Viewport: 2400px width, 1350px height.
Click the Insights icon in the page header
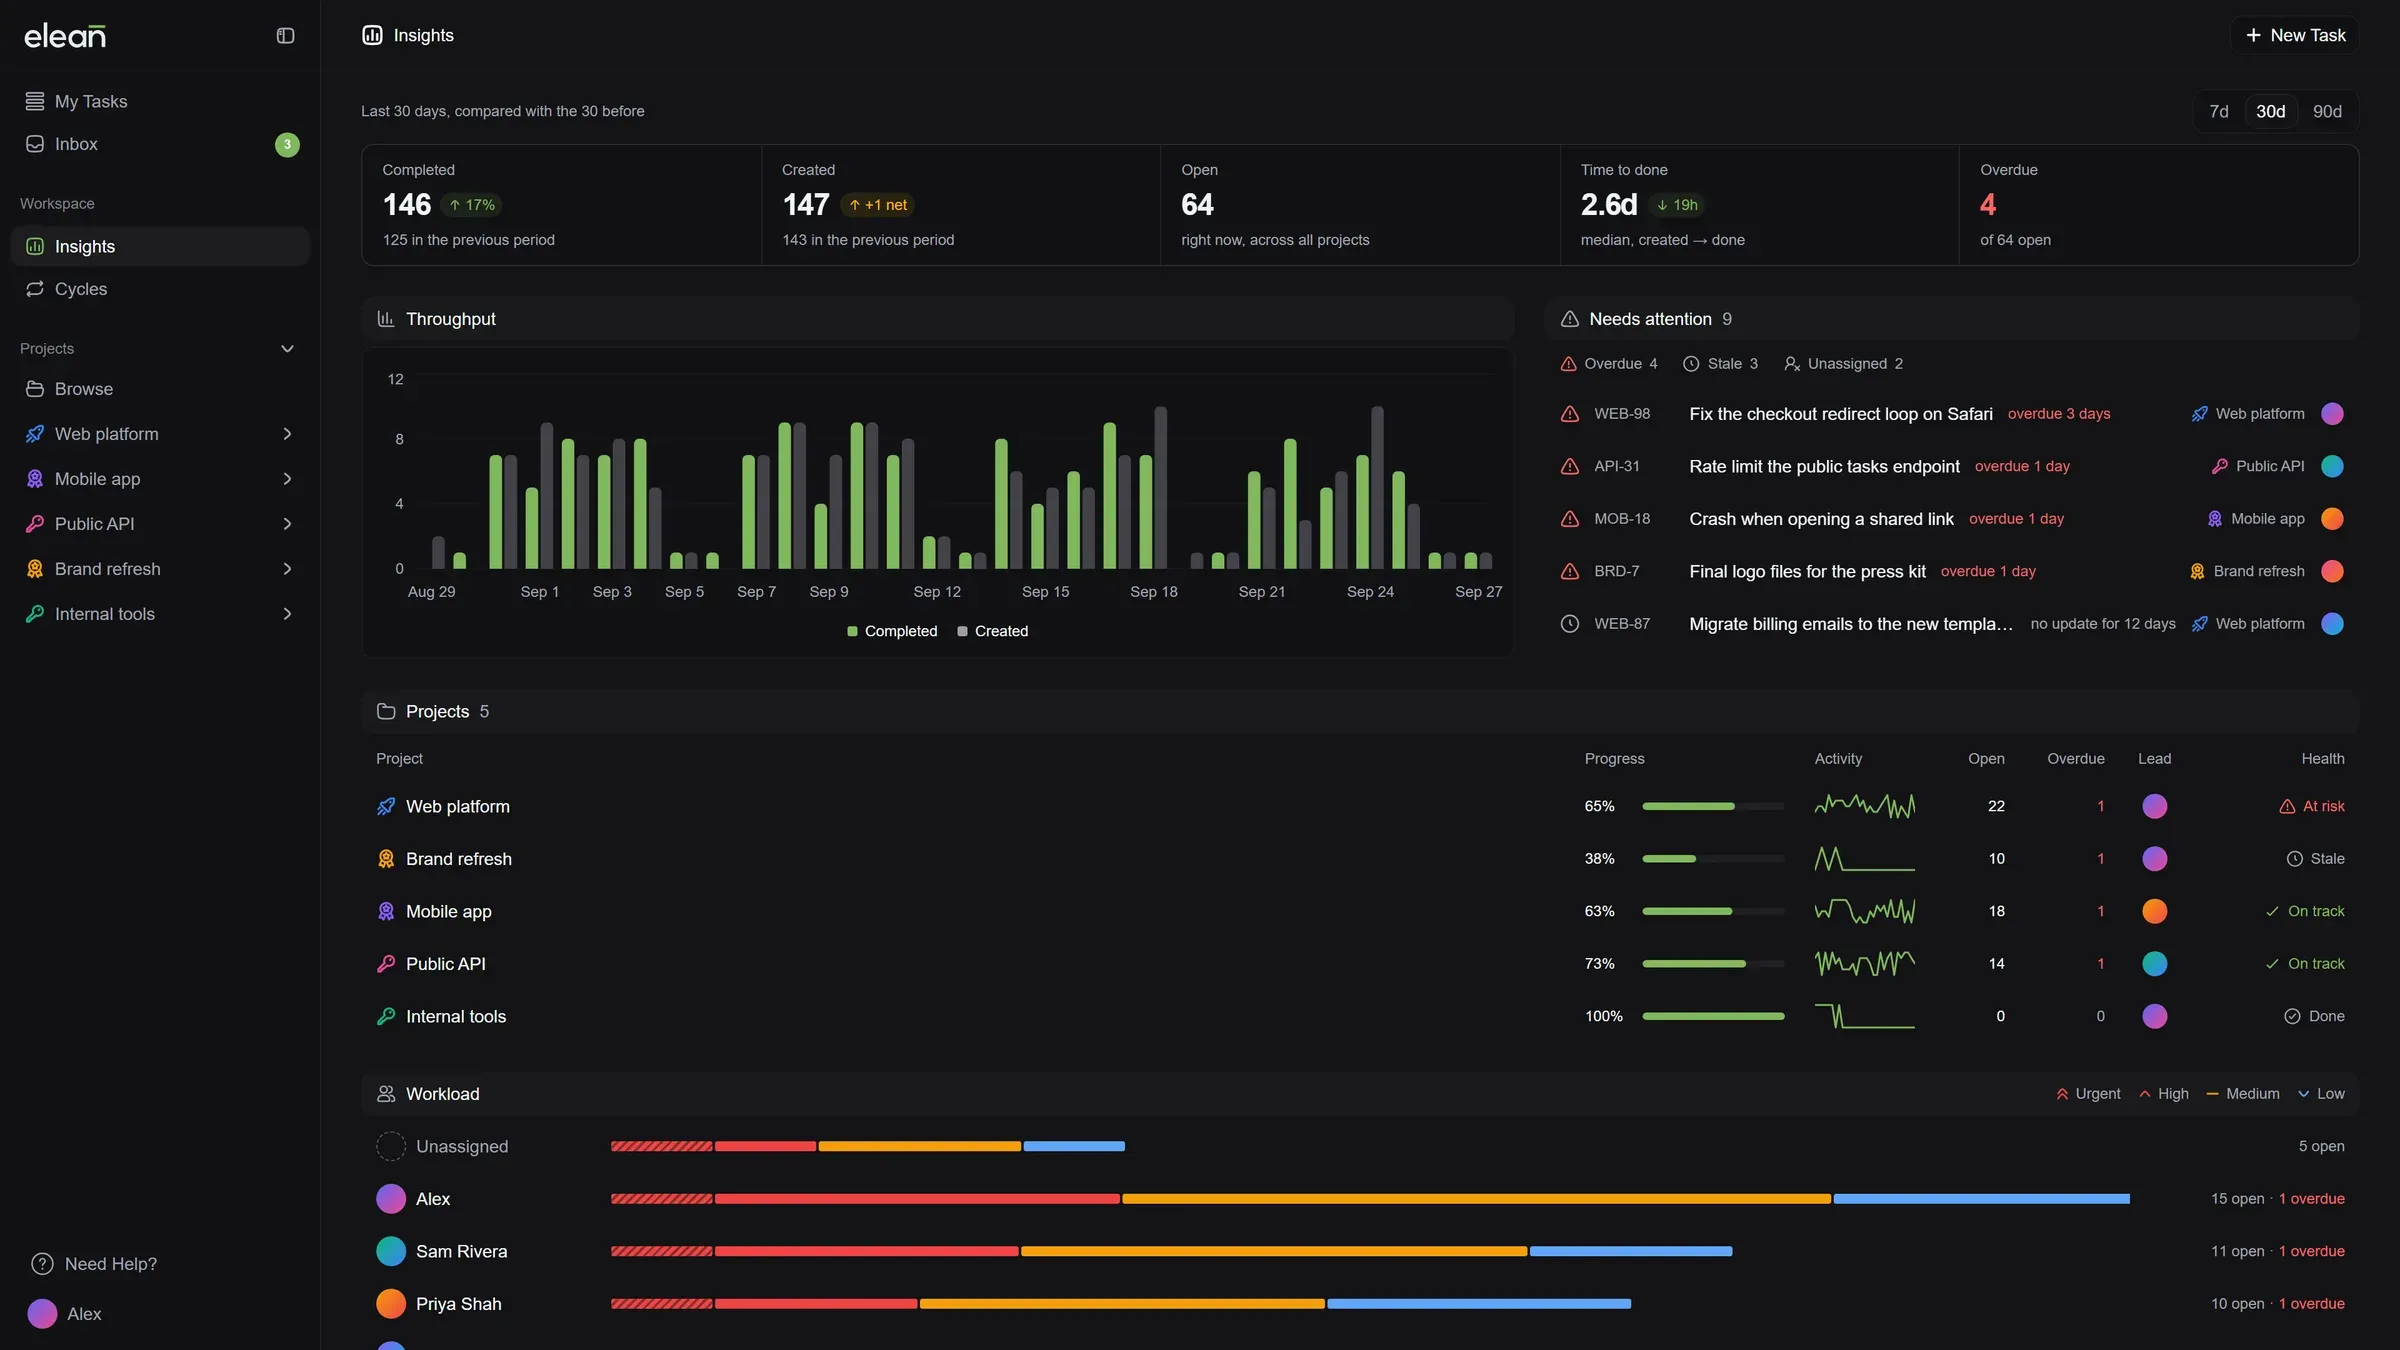(x=372, y=35)
